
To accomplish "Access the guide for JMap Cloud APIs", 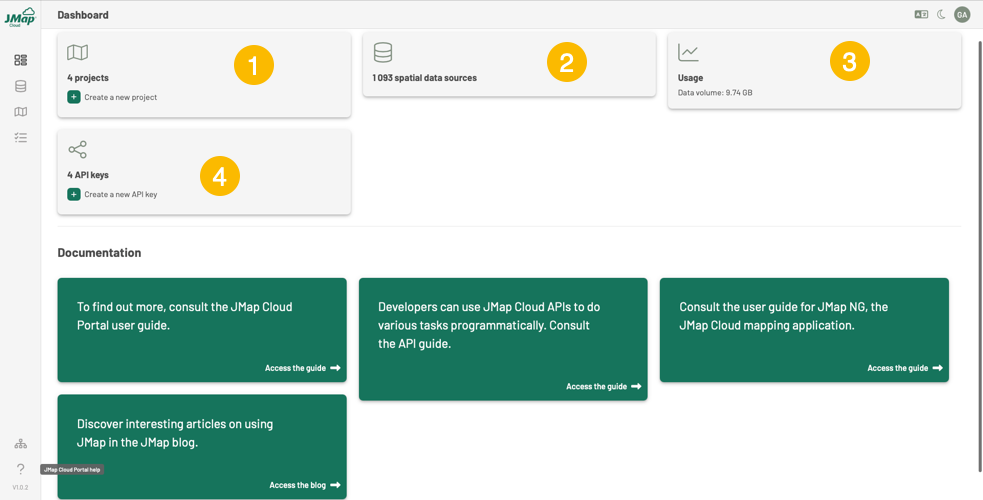I will pos(603,386).
